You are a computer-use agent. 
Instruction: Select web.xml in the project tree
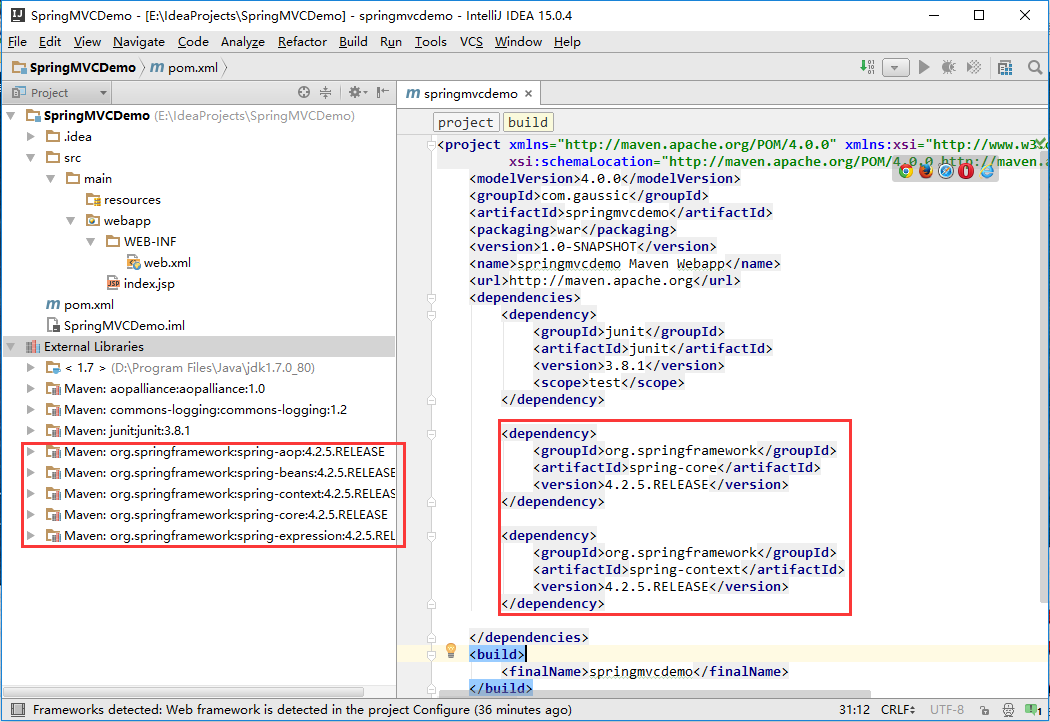click(x=159, y=263)
